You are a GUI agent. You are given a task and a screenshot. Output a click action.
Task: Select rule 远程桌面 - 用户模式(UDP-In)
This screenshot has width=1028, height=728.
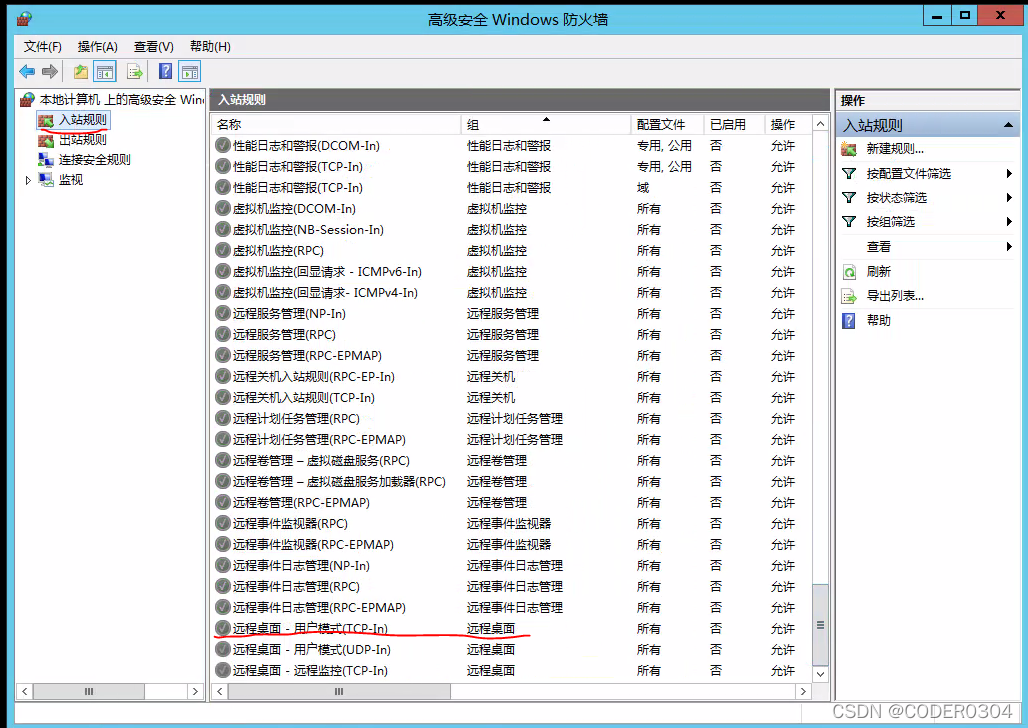[x=311, y=649]
